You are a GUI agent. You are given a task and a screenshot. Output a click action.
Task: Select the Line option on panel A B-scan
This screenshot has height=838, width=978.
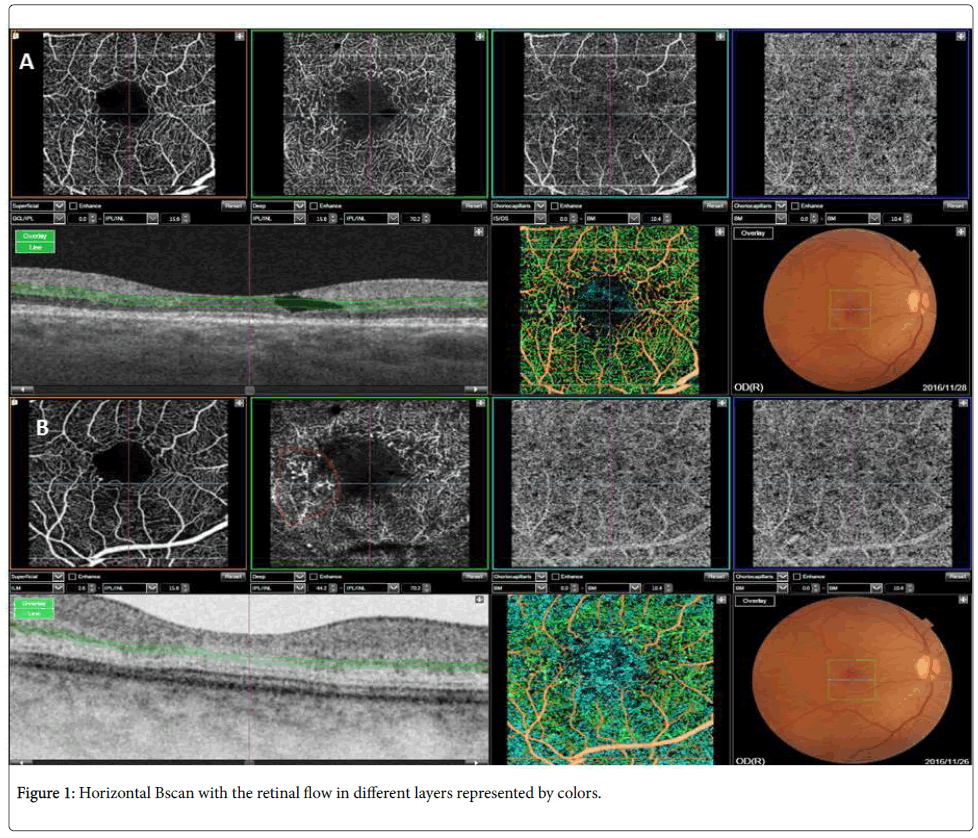coord(35,246)
